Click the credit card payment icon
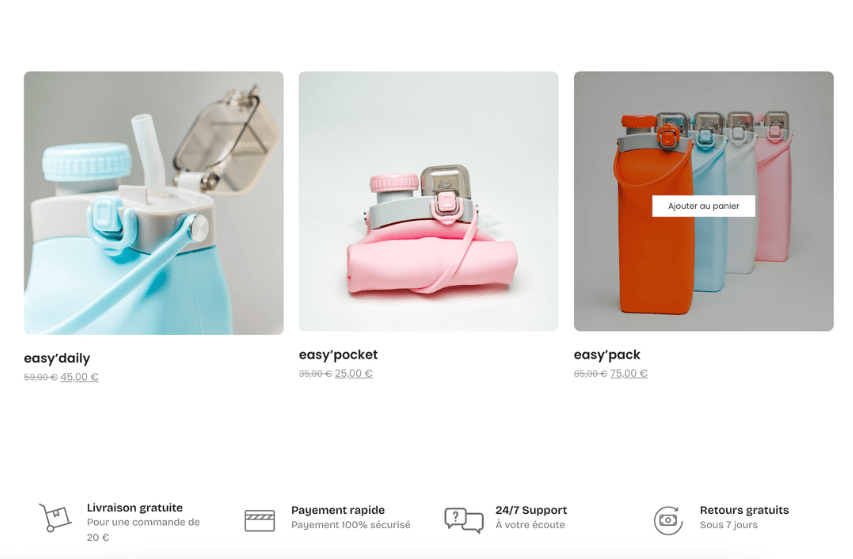This screenshot has height=559, width=853. 259,520
